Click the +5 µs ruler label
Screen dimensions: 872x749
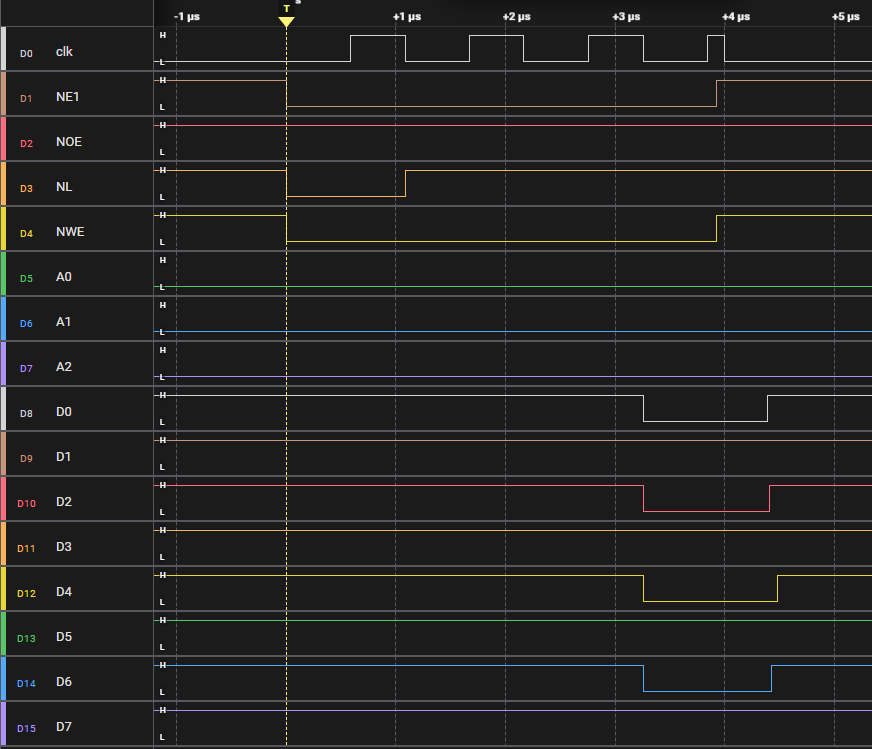pos(846,17)
